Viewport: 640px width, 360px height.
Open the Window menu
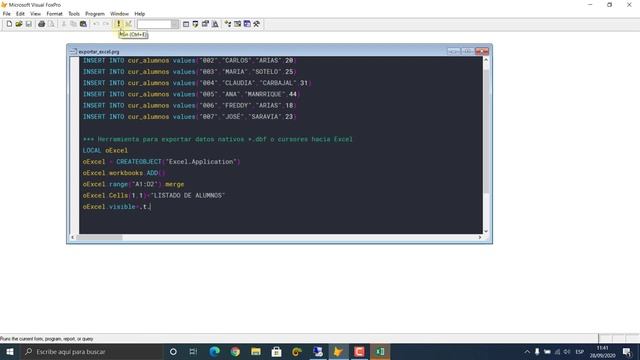click(x=119, y=14)
